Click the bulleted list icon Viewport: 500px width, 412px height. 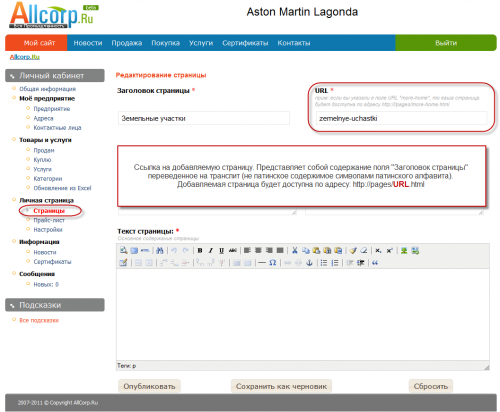click(x=324, y=263)
